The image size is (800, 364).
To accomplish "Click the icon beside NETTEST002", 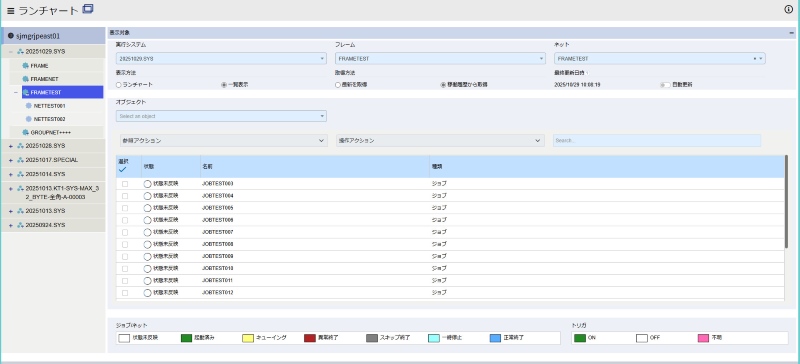I will tap(29, 119).
